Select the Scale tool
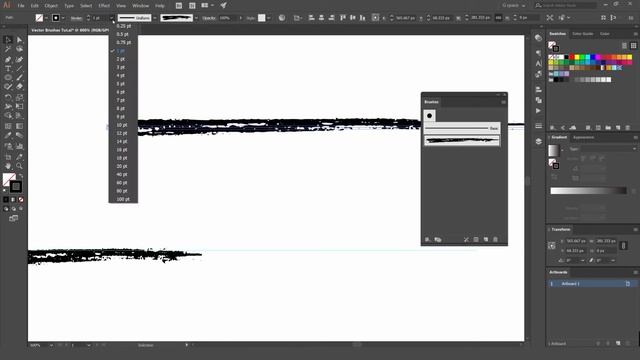Screen dimensions: 640x360 [x=19, y=97]
